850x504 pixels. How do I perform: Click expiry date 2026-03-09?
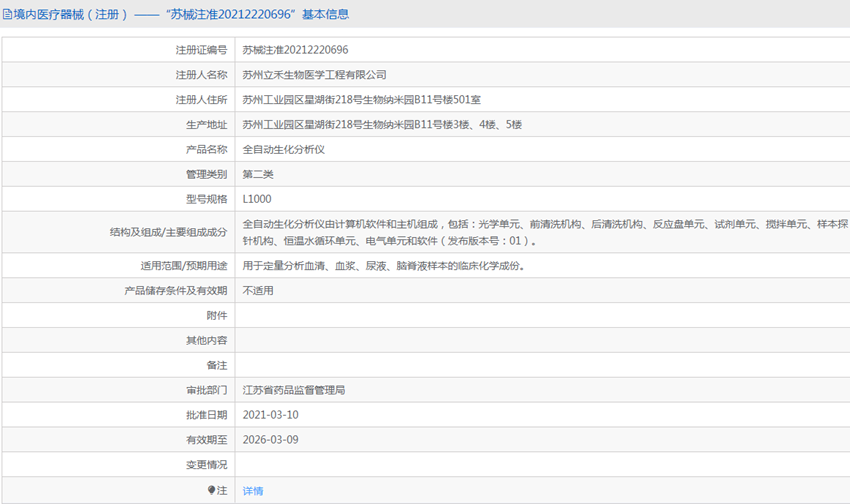(270, 440)
